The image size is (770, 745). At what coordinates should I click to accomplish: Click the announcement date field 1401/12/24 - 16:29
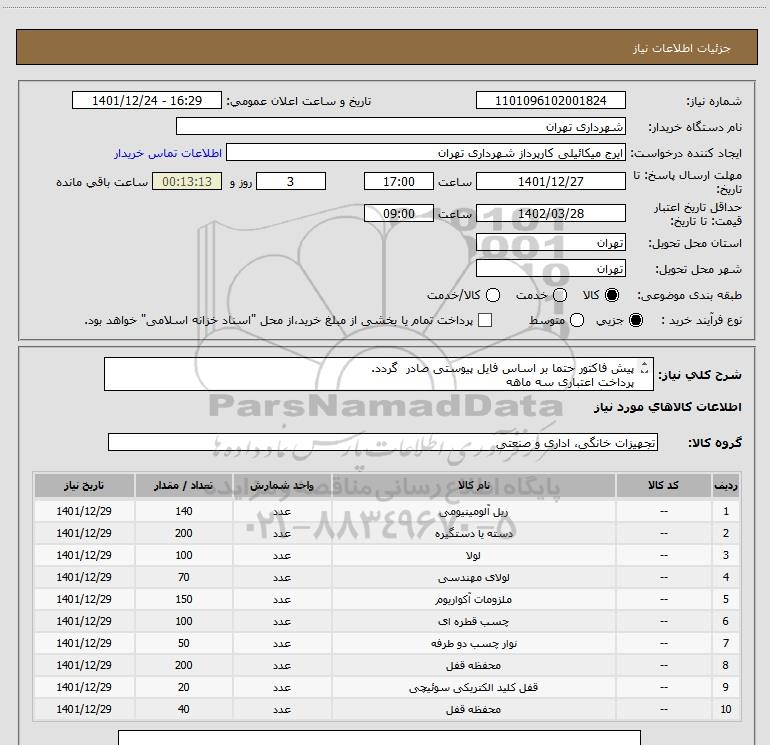tap(147, 101)
